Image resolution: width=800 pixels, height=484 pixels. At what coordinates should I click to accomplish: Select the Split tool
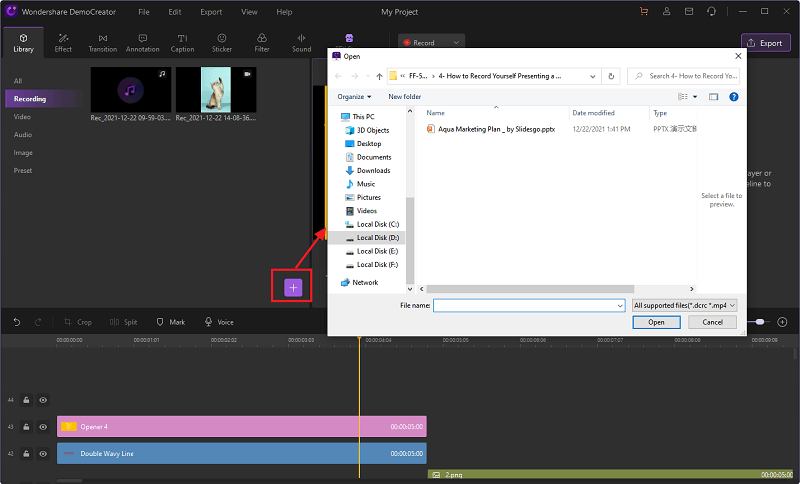(123, 322)
